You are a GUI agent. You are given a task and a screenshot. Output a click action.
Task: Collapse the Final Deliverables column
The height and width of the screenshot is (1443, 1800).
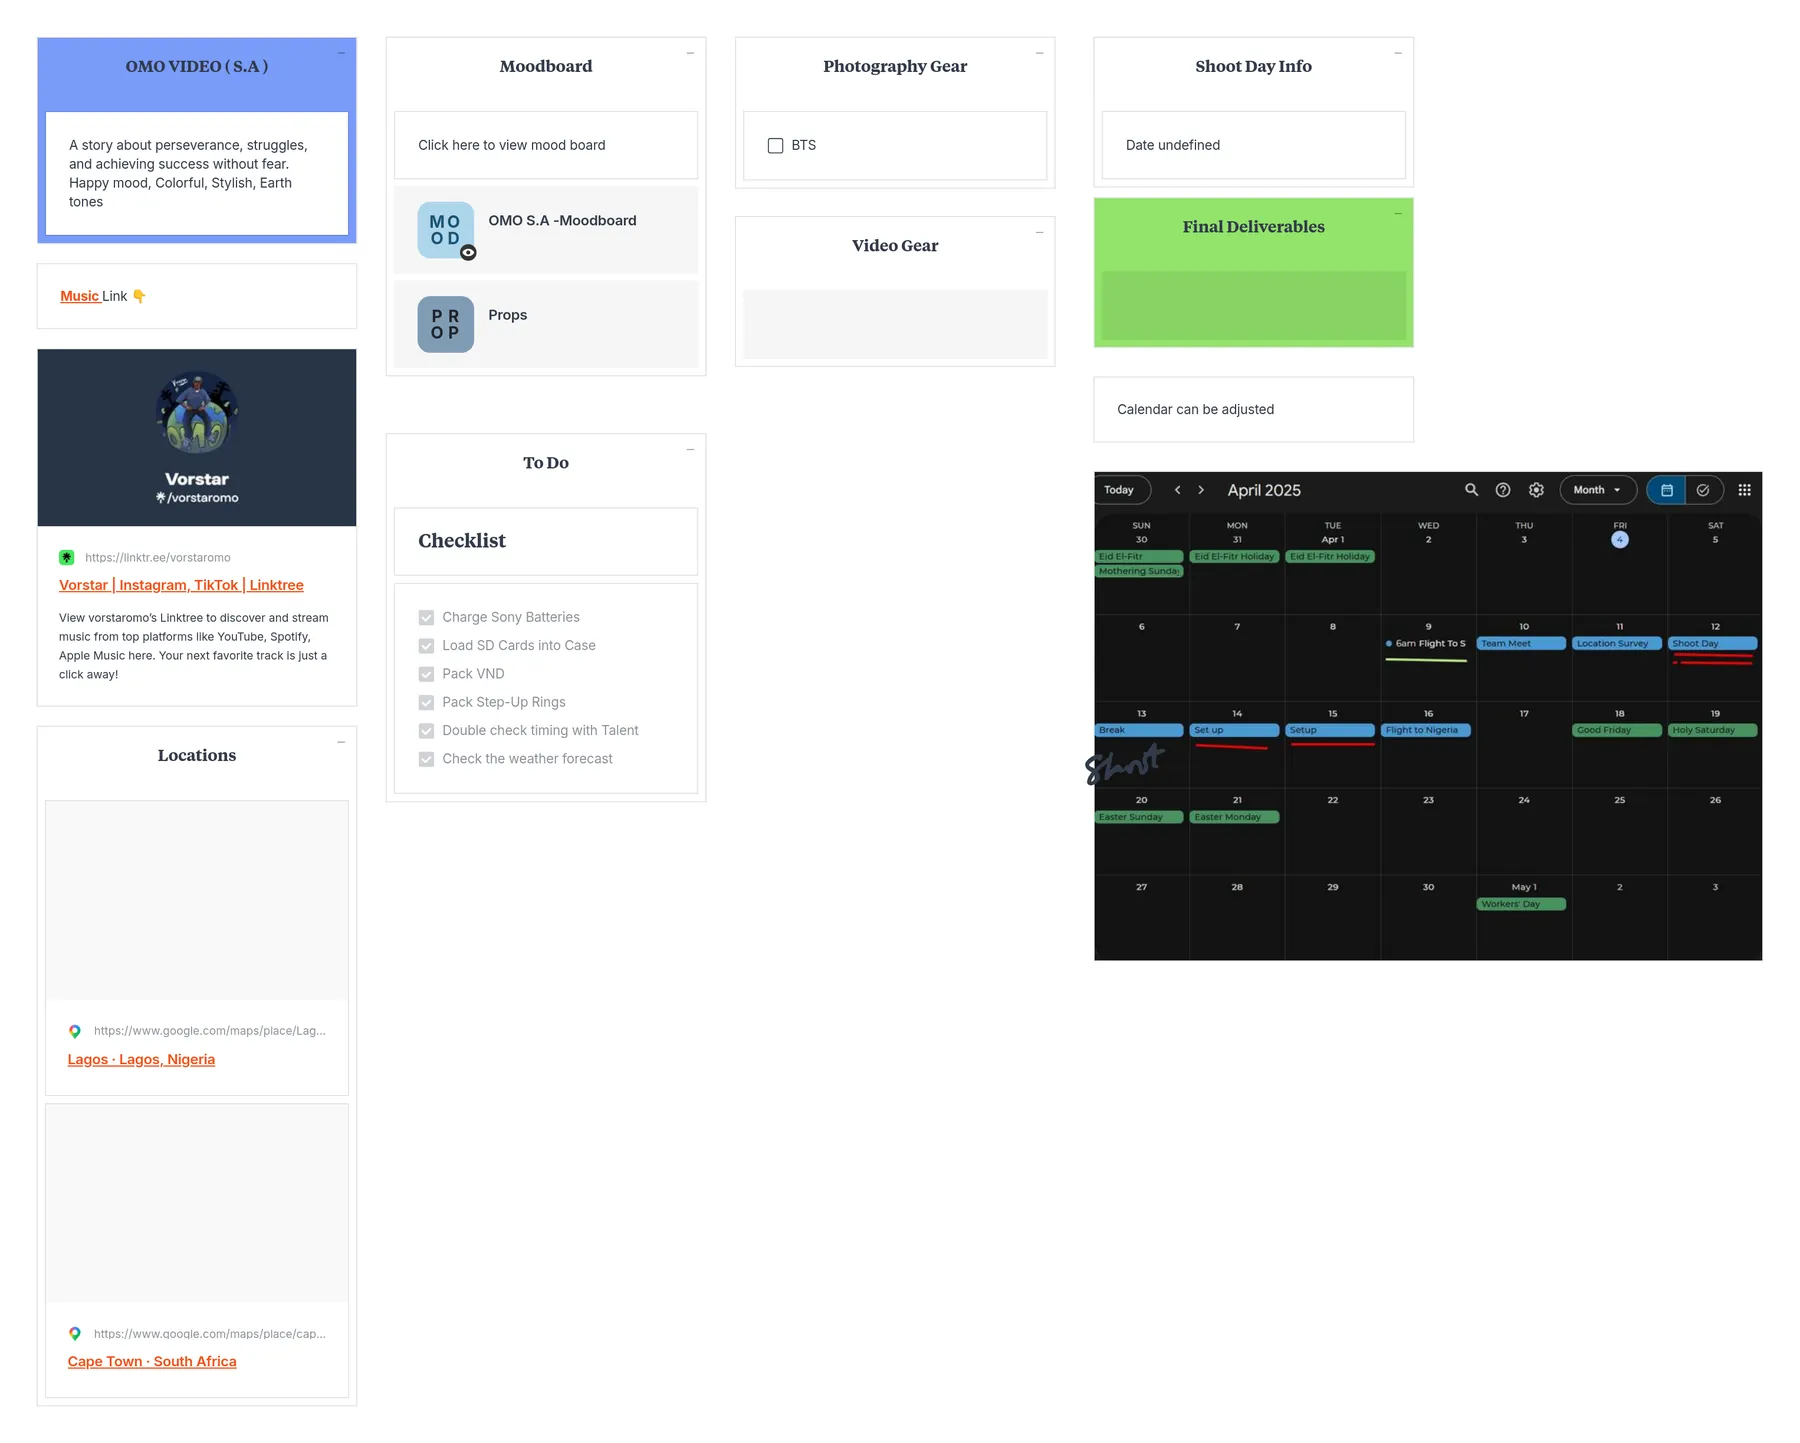[1398, 214]
